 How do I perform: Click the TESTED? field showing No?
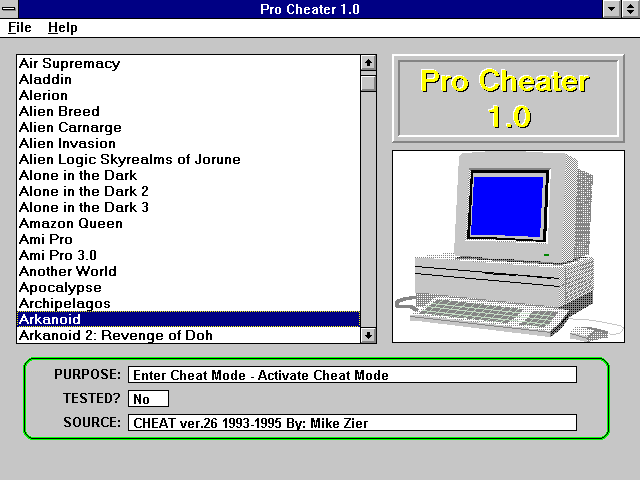pyautogui.click(x=148, y=399)
